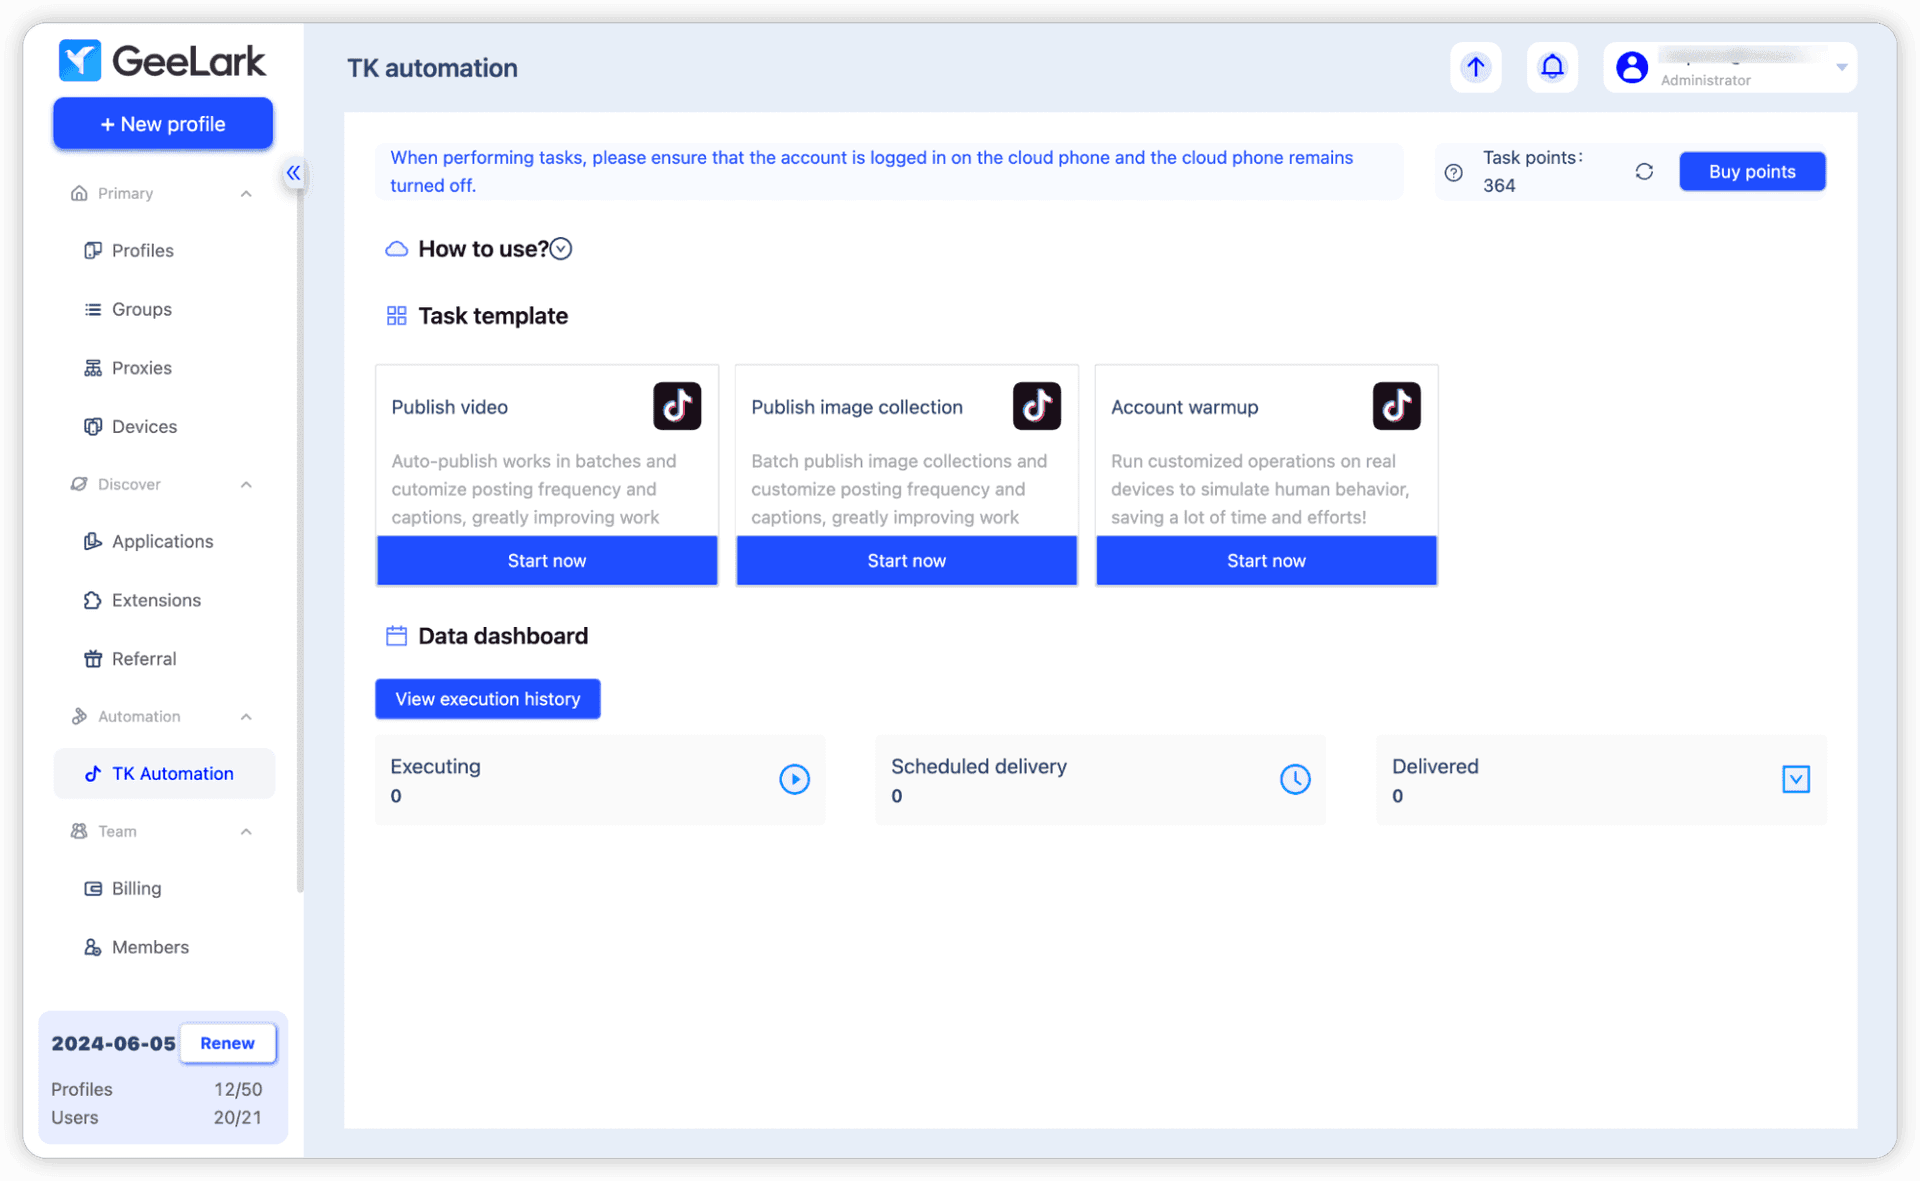This screenshot has width=1920, height=1181.
Task: Click the upload arrow icon
Action: click(1476, 66)
